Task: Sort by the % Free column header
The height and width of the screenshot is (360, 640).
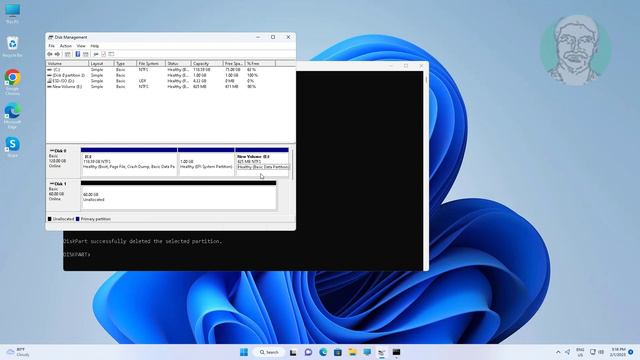Action: (260, 64)
